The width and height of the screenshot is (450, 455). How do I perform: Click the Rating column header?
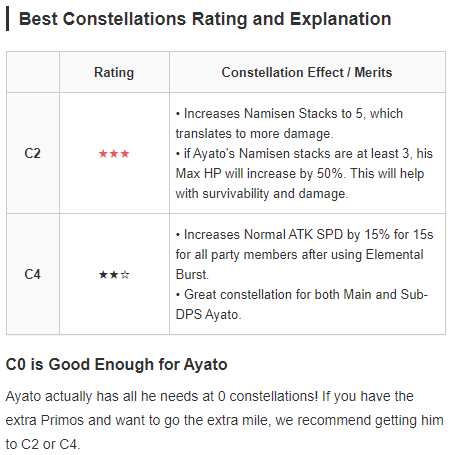pyautogui.click(x=114, y=72)
